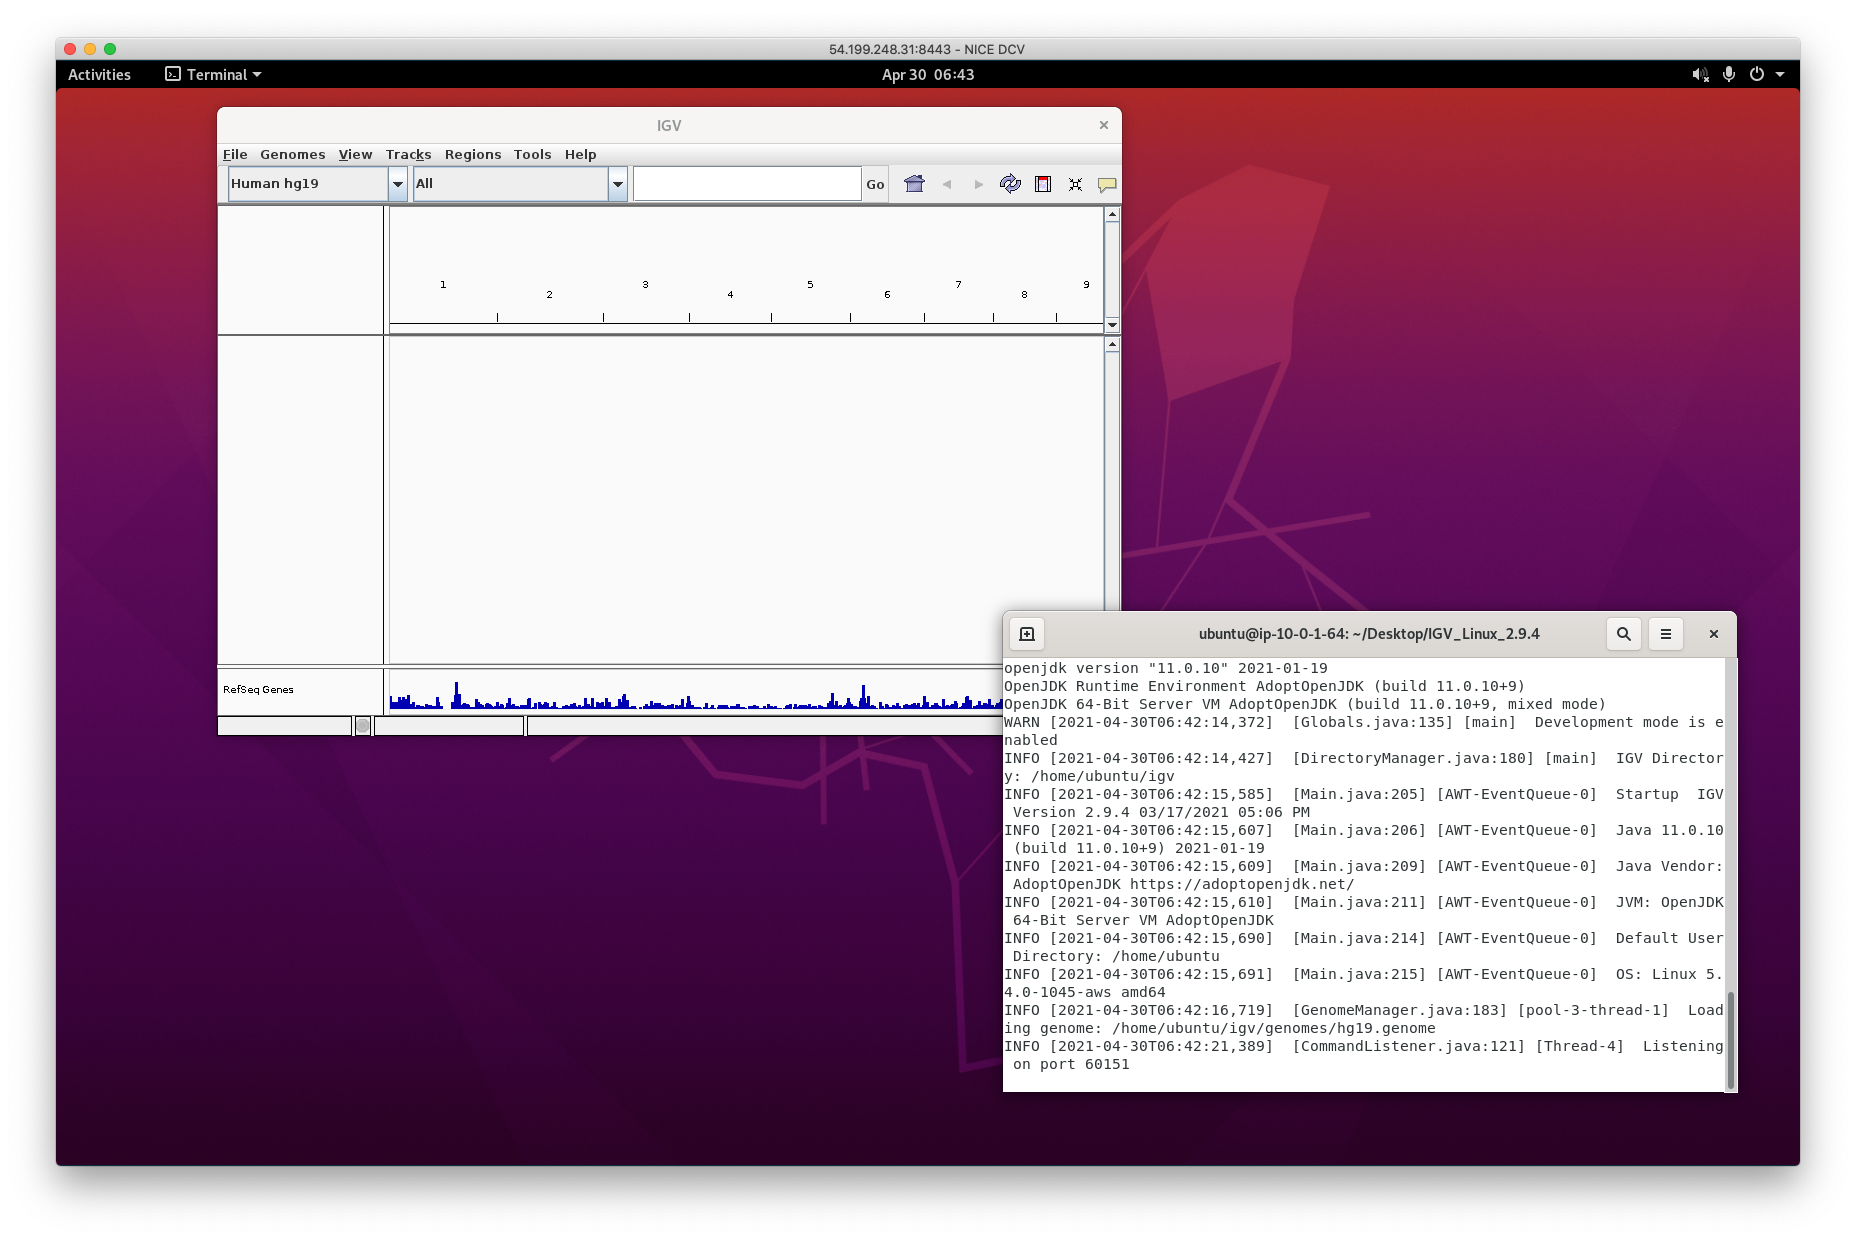
Task: Open terminal search with magnifier icon
Action: coord(1623,633)
